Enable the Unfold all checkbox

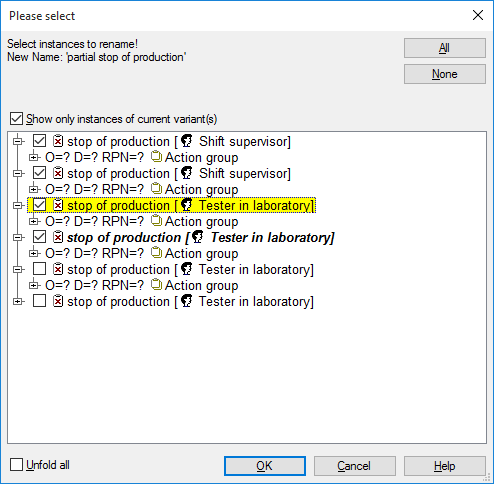[16, 465]
